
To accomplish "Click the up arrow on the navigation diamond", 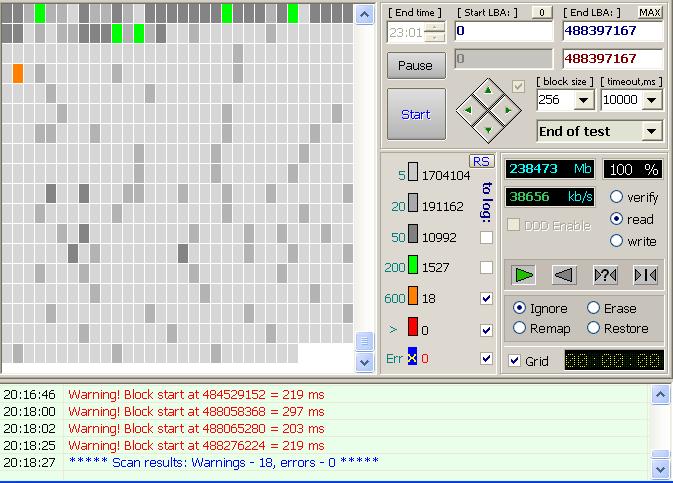I will (x=488, y=91).
